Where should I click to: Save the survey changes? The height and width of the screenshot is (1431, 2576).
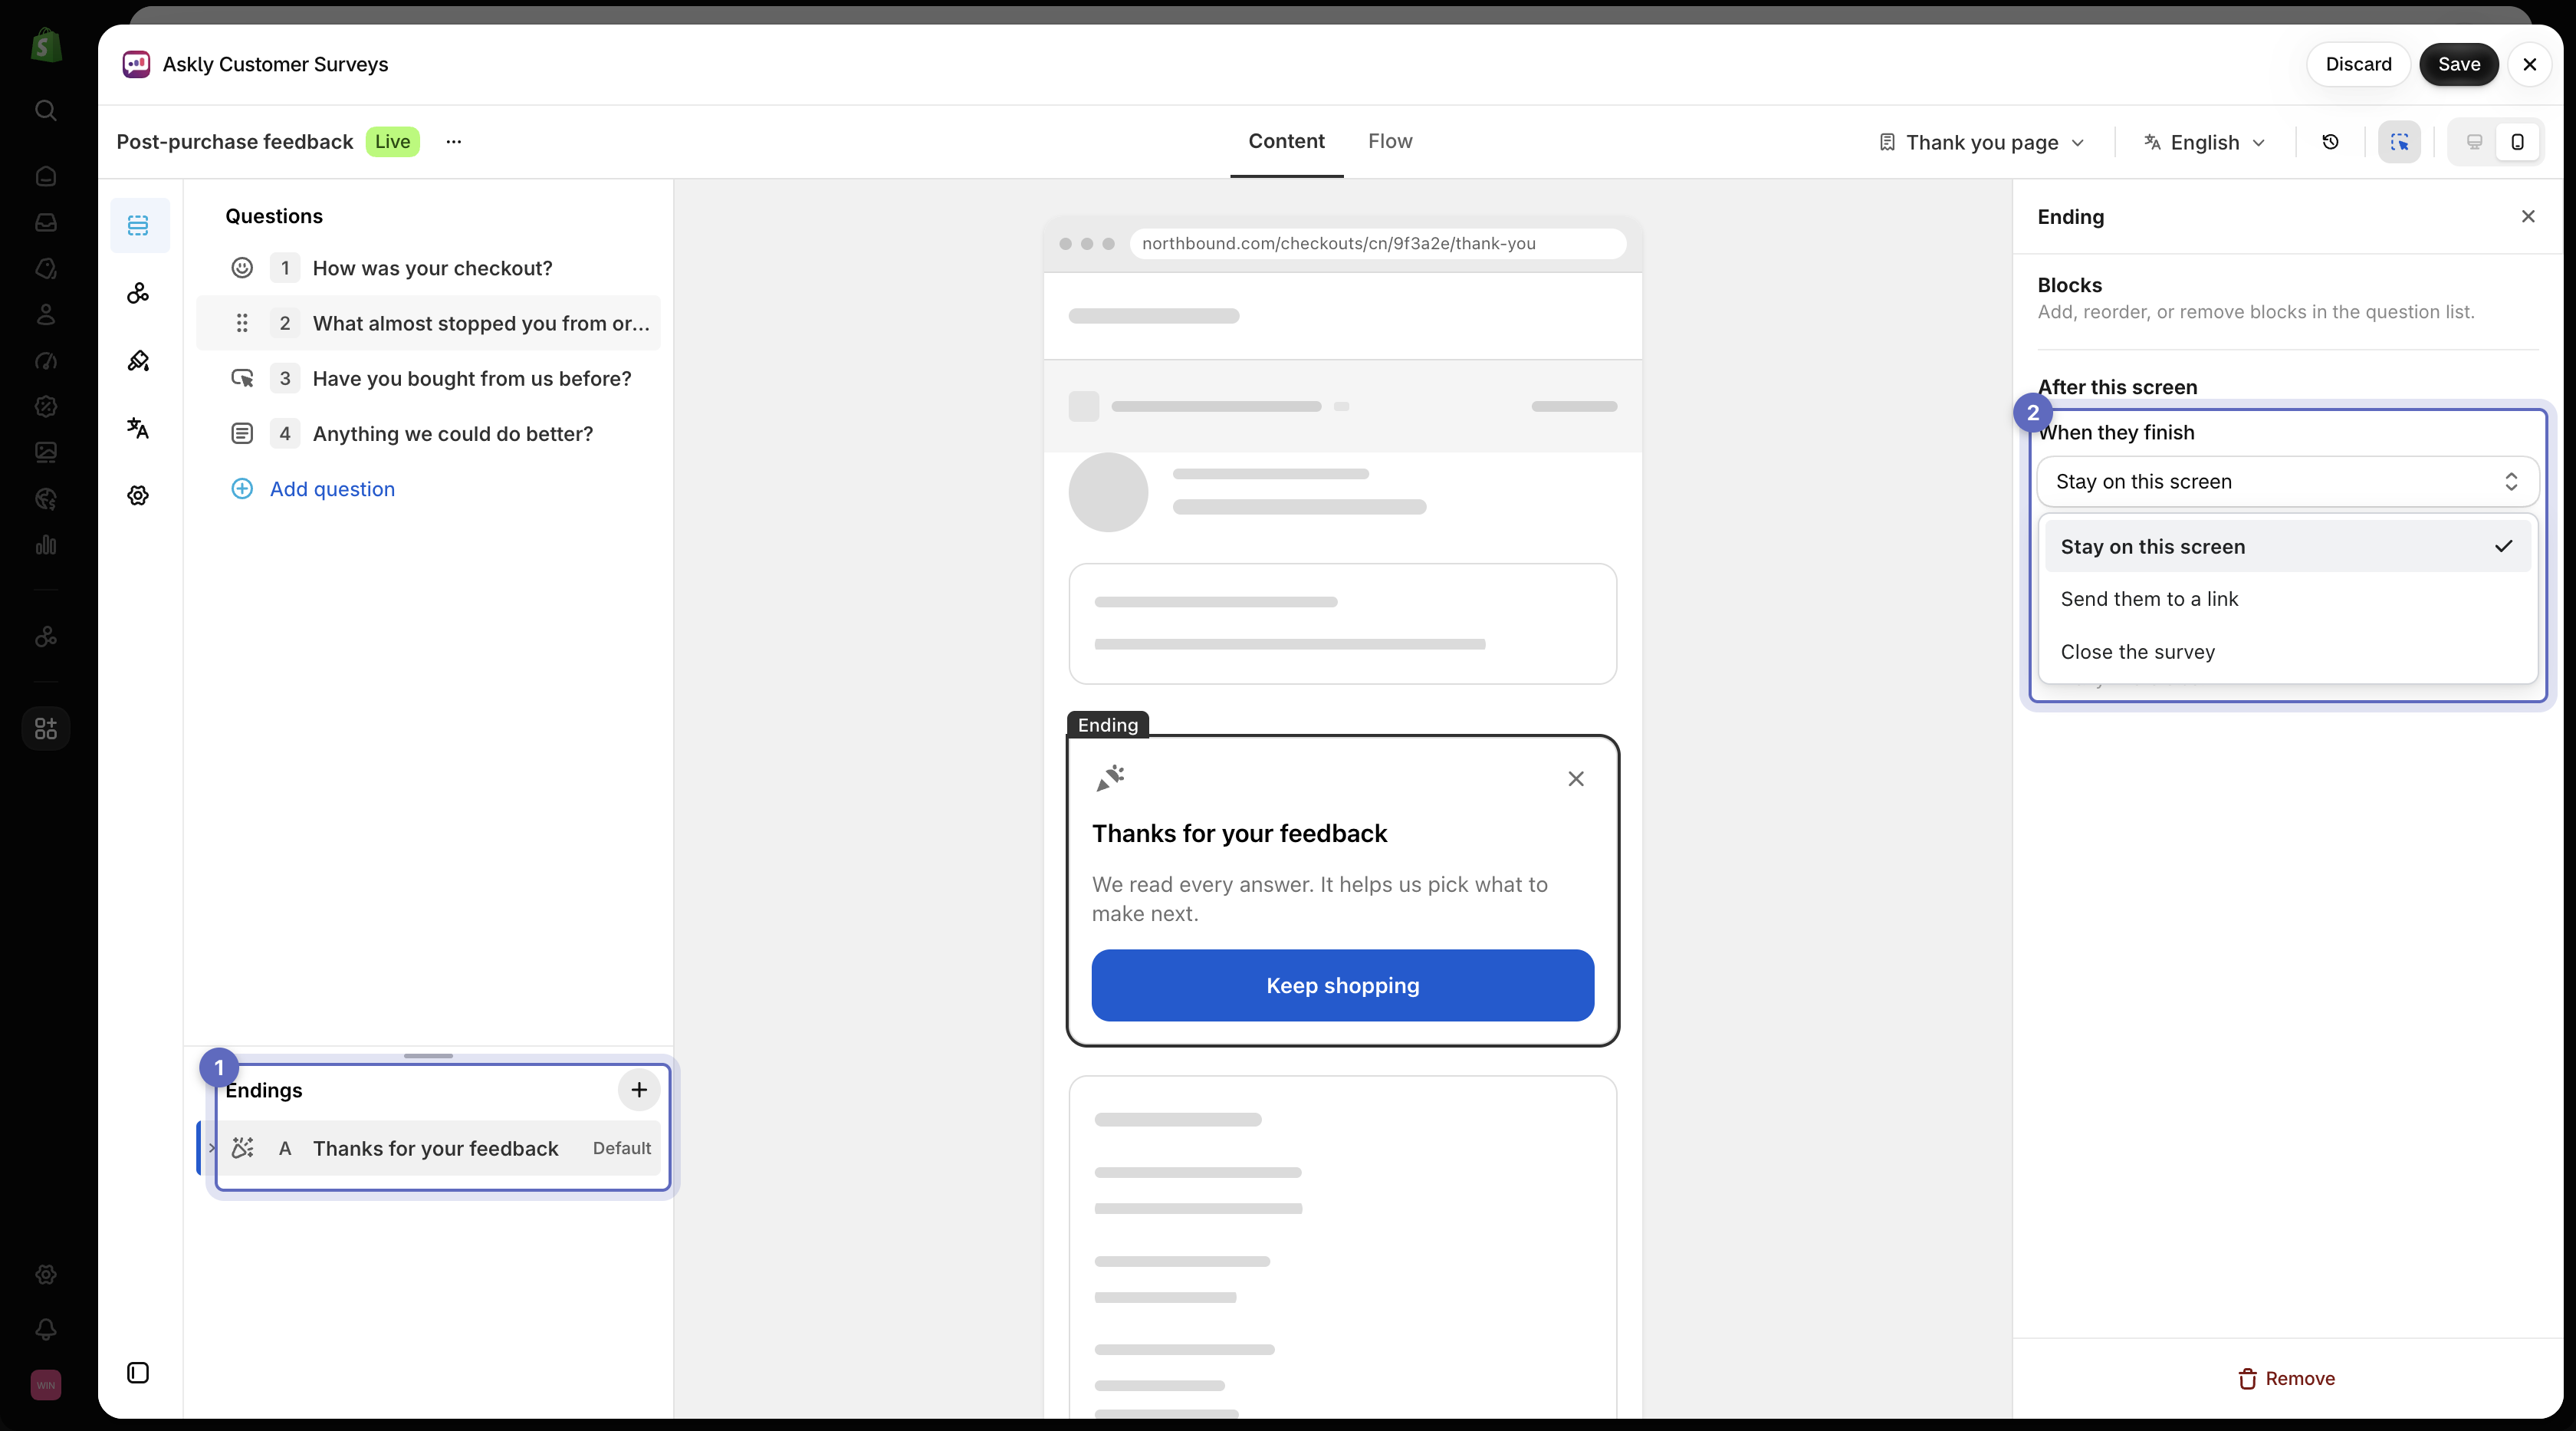2459,64
